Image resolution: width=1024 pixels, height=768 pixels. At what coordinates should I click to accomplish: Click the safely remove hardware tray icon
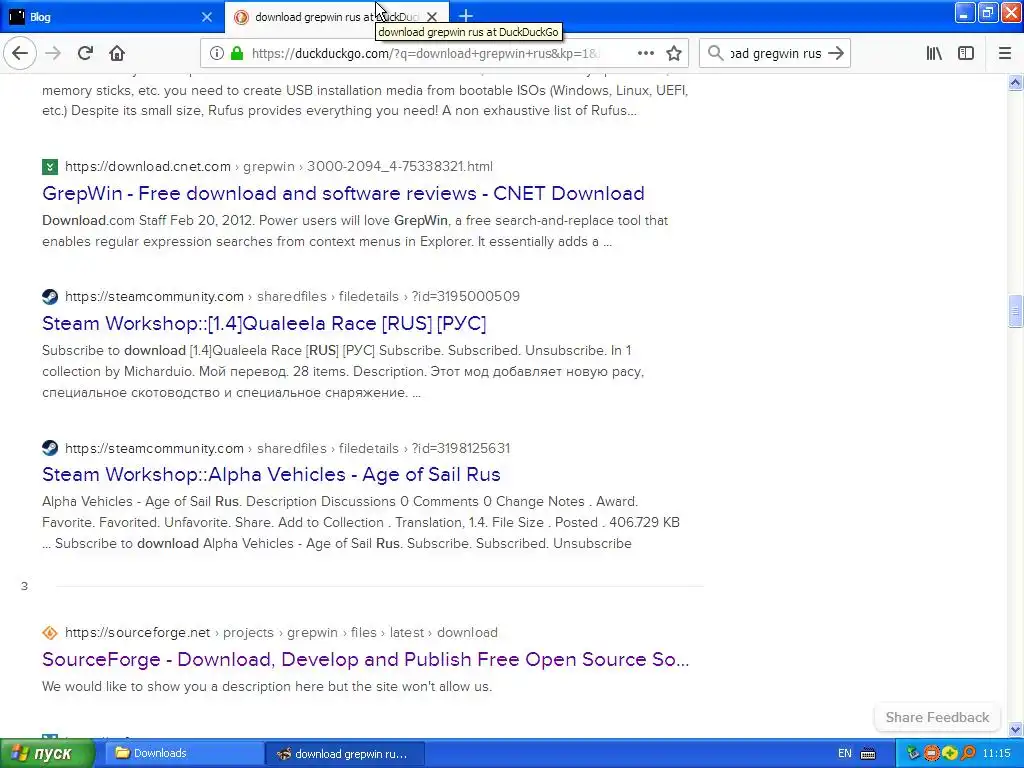(x=913, y=754)
